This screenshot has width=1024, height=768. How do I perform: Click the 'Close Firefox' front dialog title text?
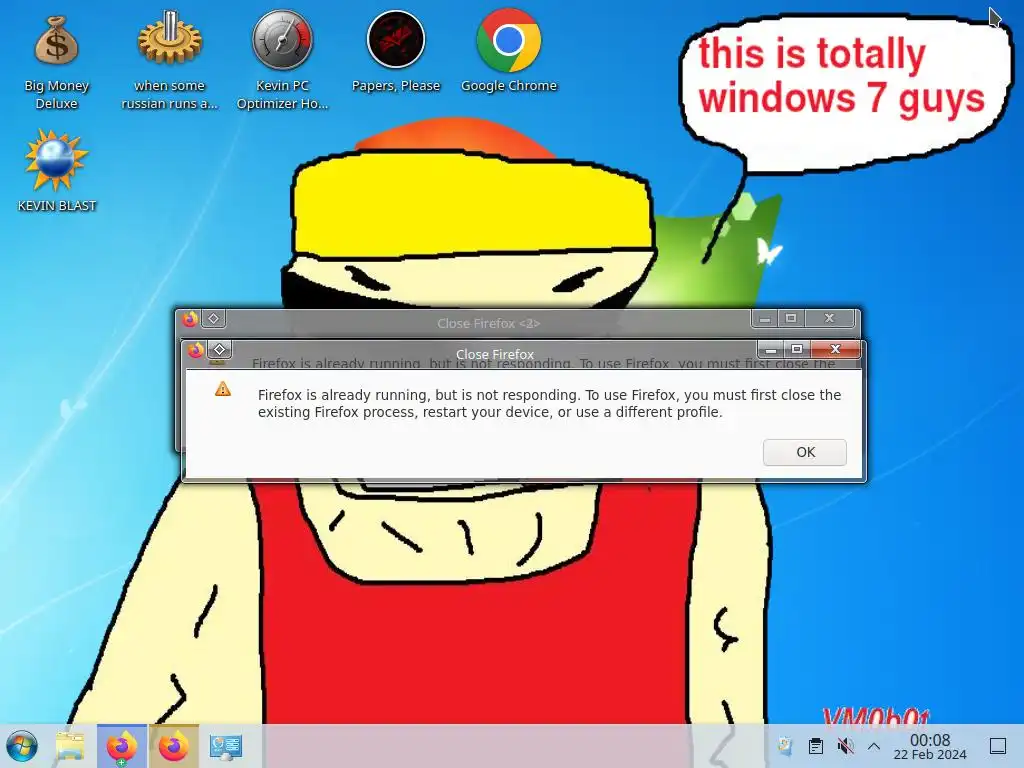[494, 355]
